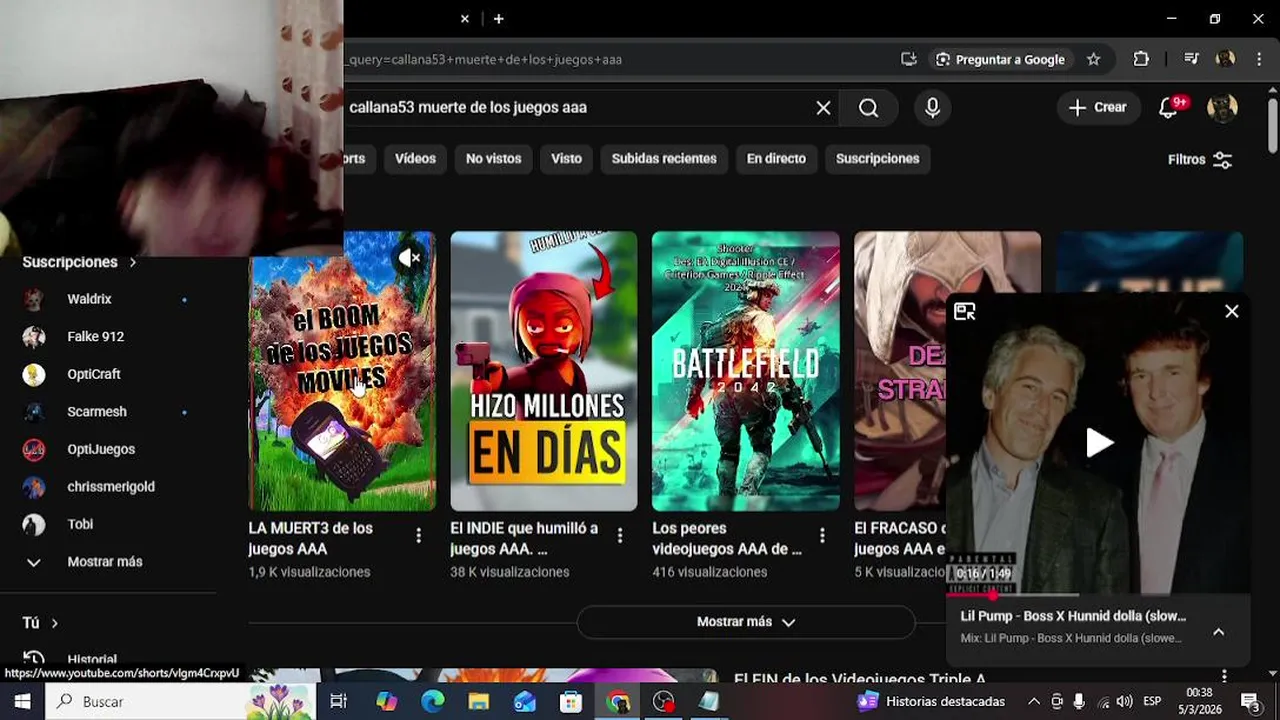Expand the miniplayer to full view
The height and width of the screenshot is (720, 1280).
[x=965, y=312]
